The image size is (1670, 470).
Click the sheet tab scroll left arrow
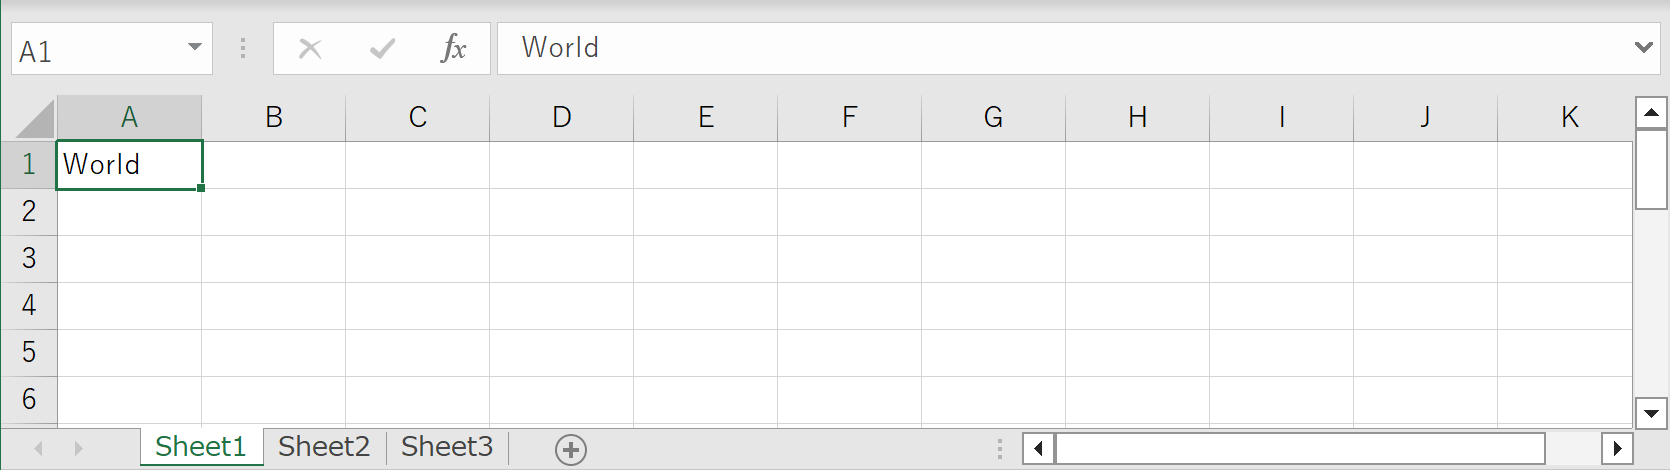[x=38, y=448]
